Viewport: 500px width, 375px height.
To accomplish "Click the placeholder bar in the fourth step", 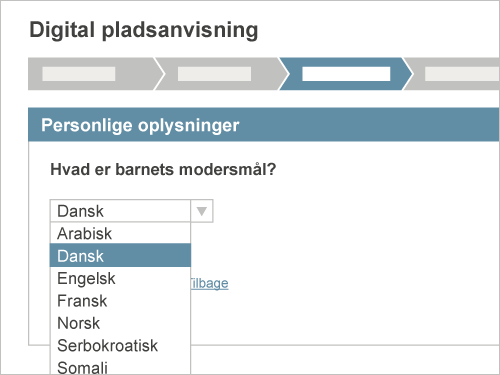I will coord(462,74).
